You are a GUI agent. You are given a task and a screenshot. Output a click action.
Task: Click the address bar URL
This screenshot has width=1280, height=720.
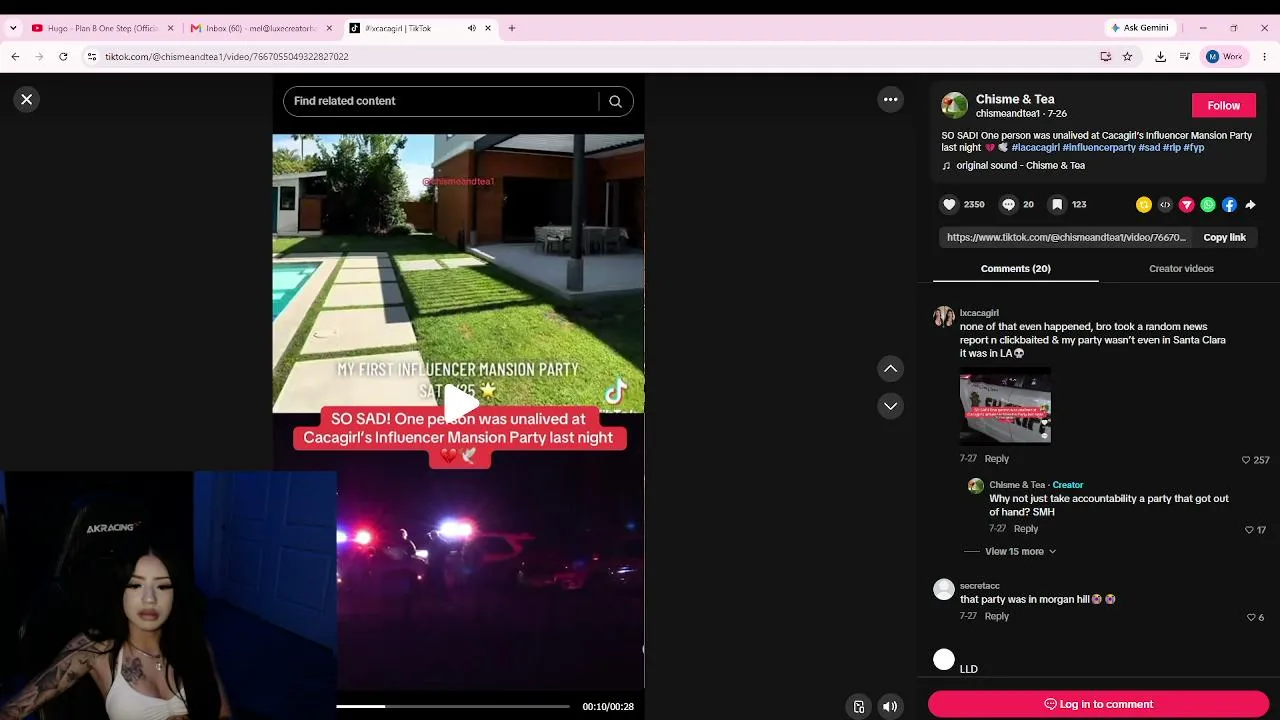pos(227,57)
